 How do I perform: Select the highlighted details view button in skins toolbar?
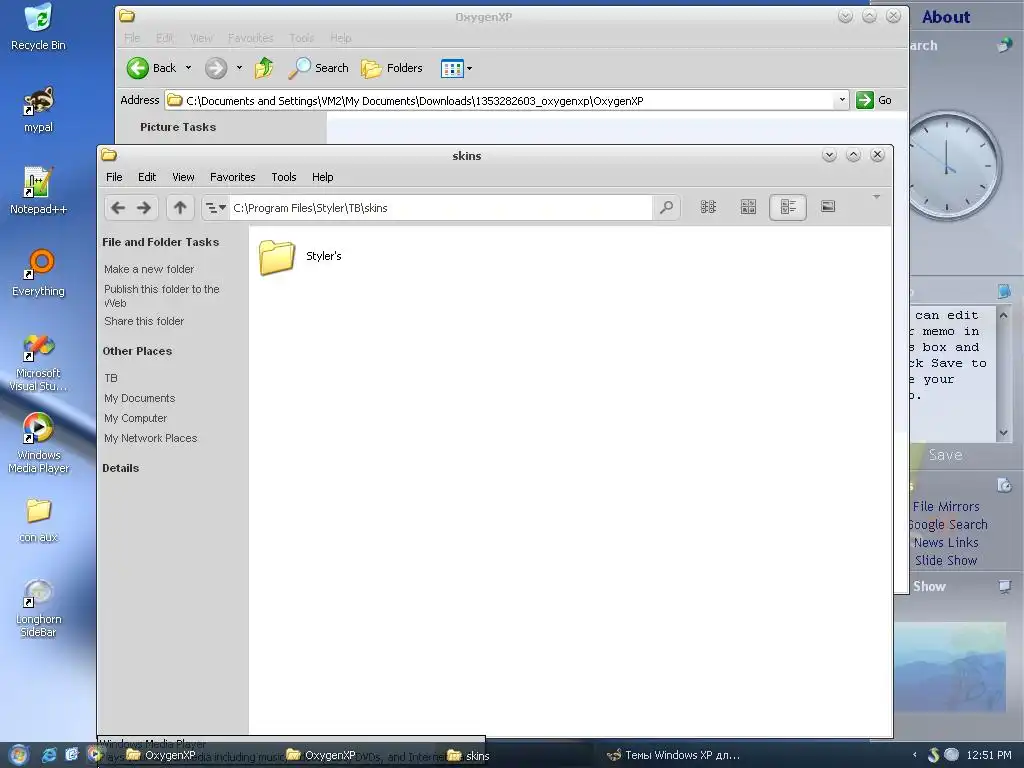(788, 207)
